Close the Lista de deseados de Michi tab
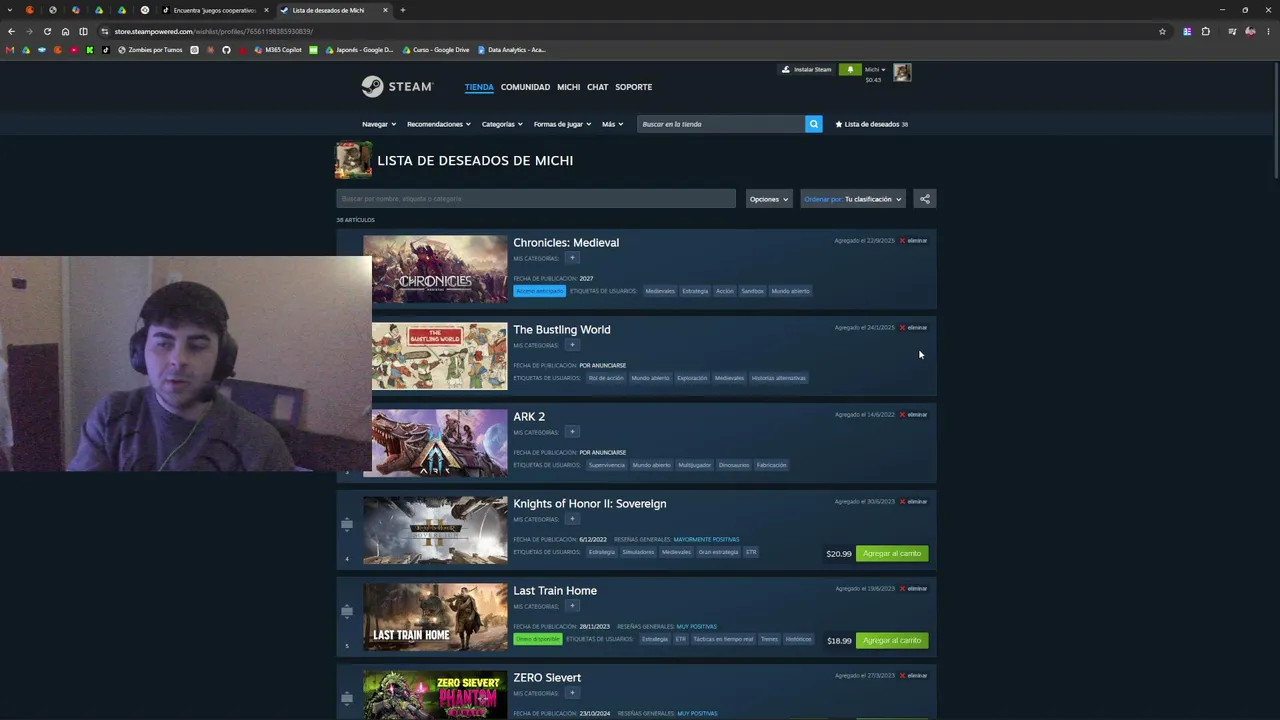 coord(385,10)
